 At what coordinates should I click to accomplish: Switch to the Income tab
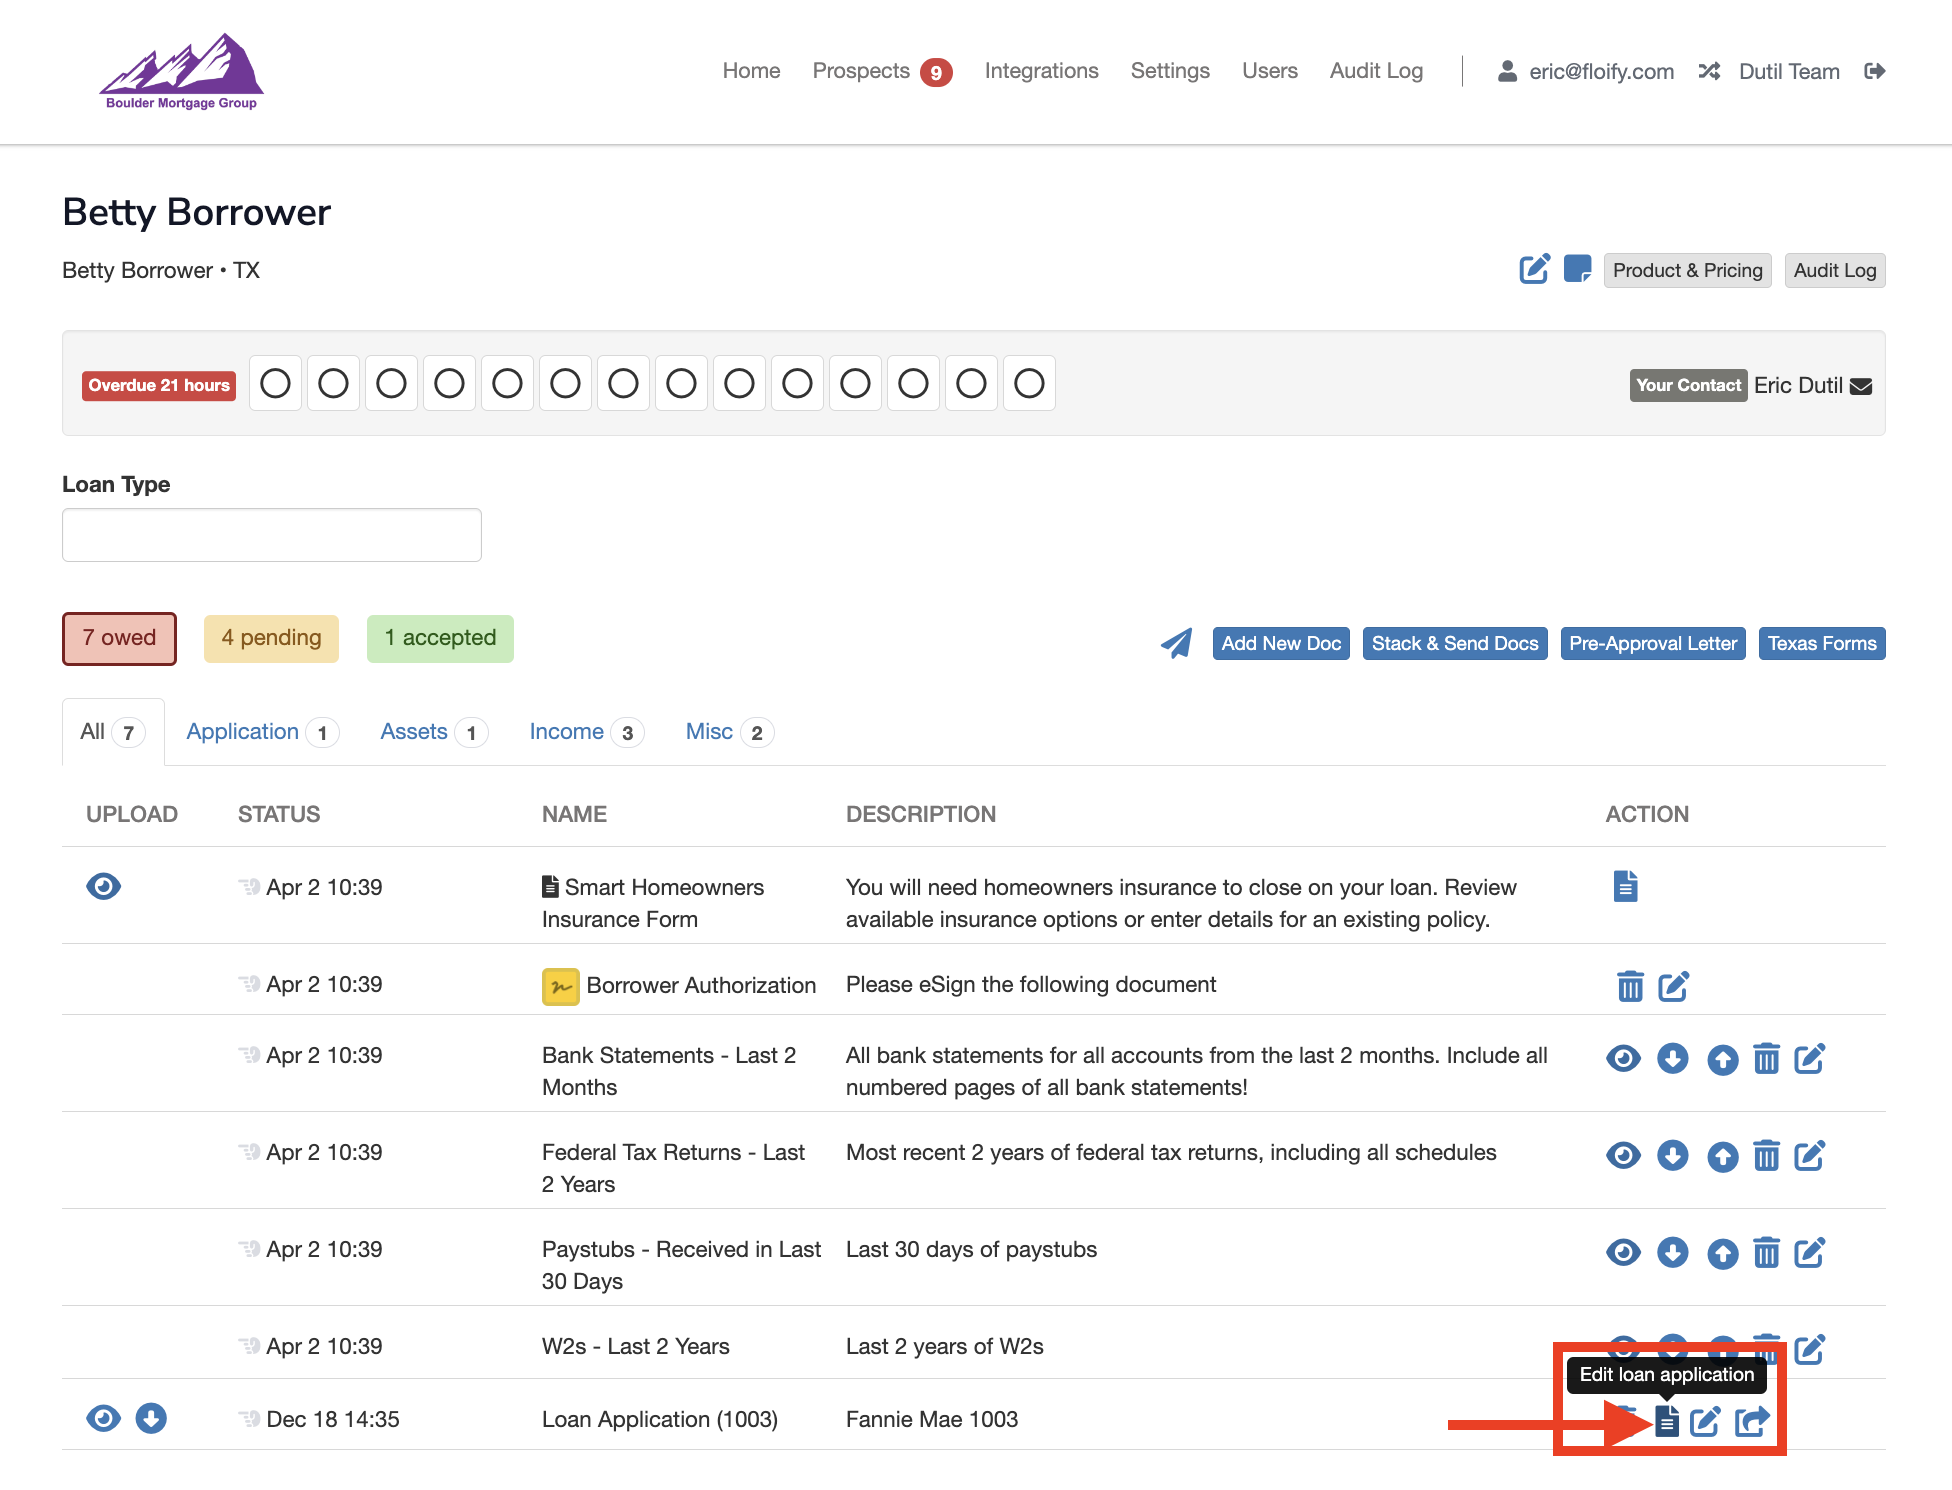(x=567, y=731)
